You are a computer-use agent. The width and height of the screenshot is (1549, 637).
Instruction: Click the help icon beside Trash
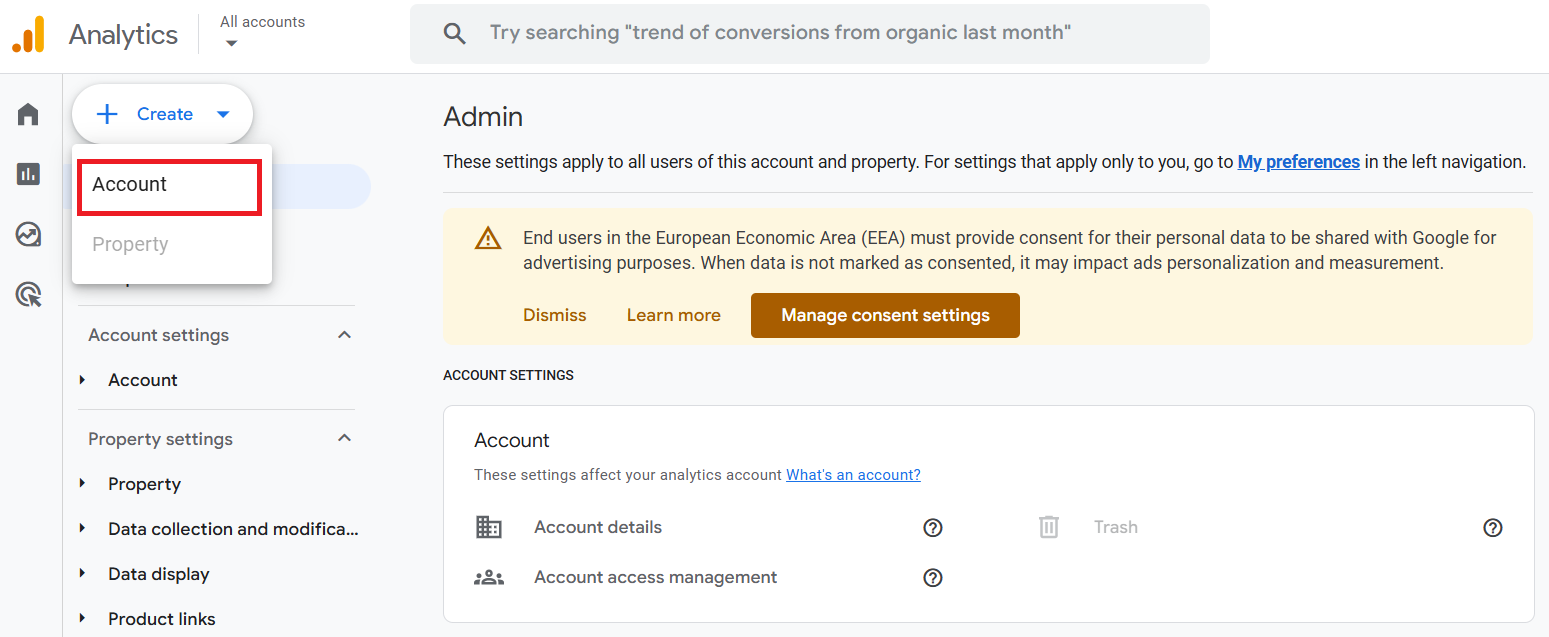coord(1493,528)
